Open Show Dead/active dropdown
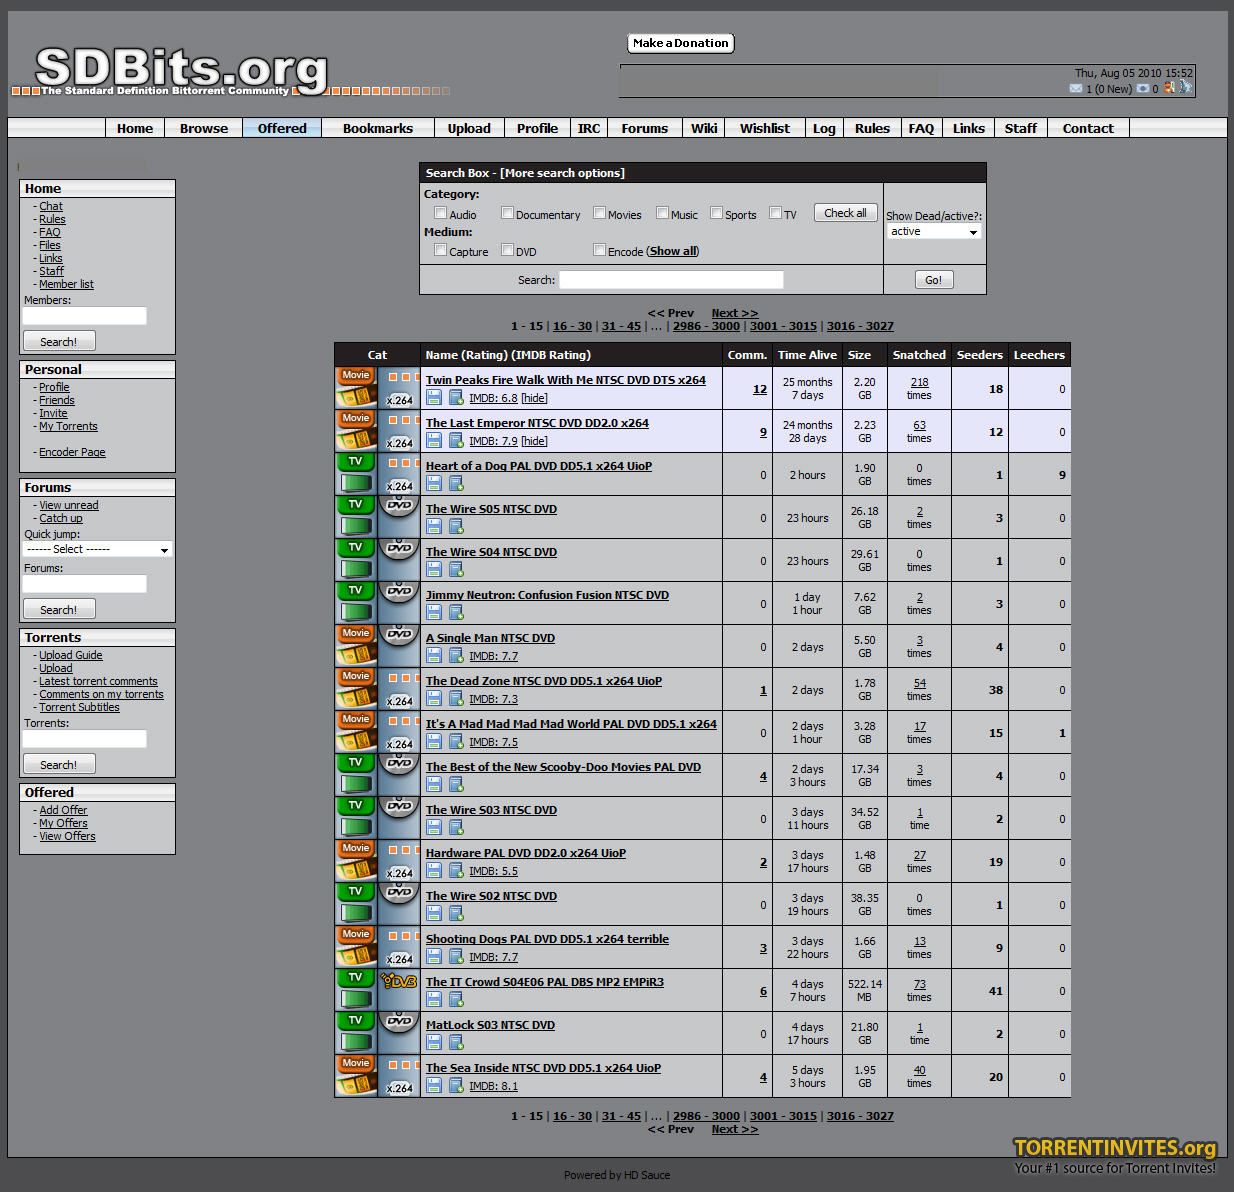Viewport: 1234px width, 1192px height. tap(934, 231)
